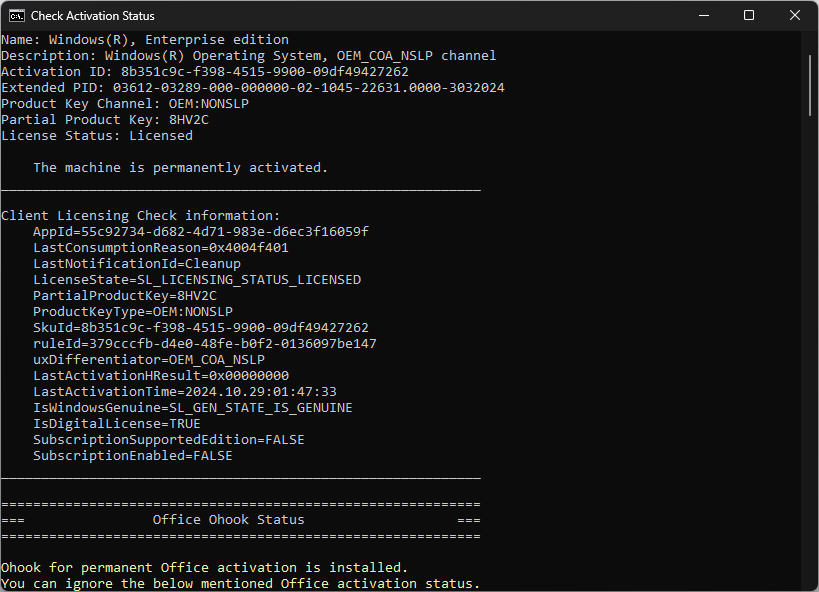Close the Check Activation Status window
Image resolution: width=819 pixels, height=592 pixels.
click(795, 16)
